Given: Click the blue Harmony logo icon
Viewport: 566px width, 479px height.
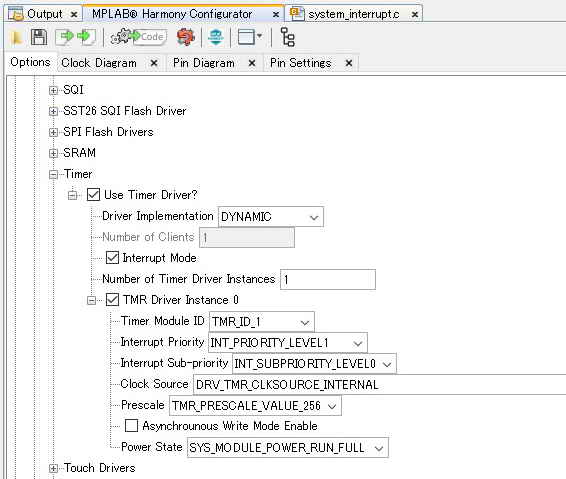Looking at the screenshot, I should coord(216,37).
